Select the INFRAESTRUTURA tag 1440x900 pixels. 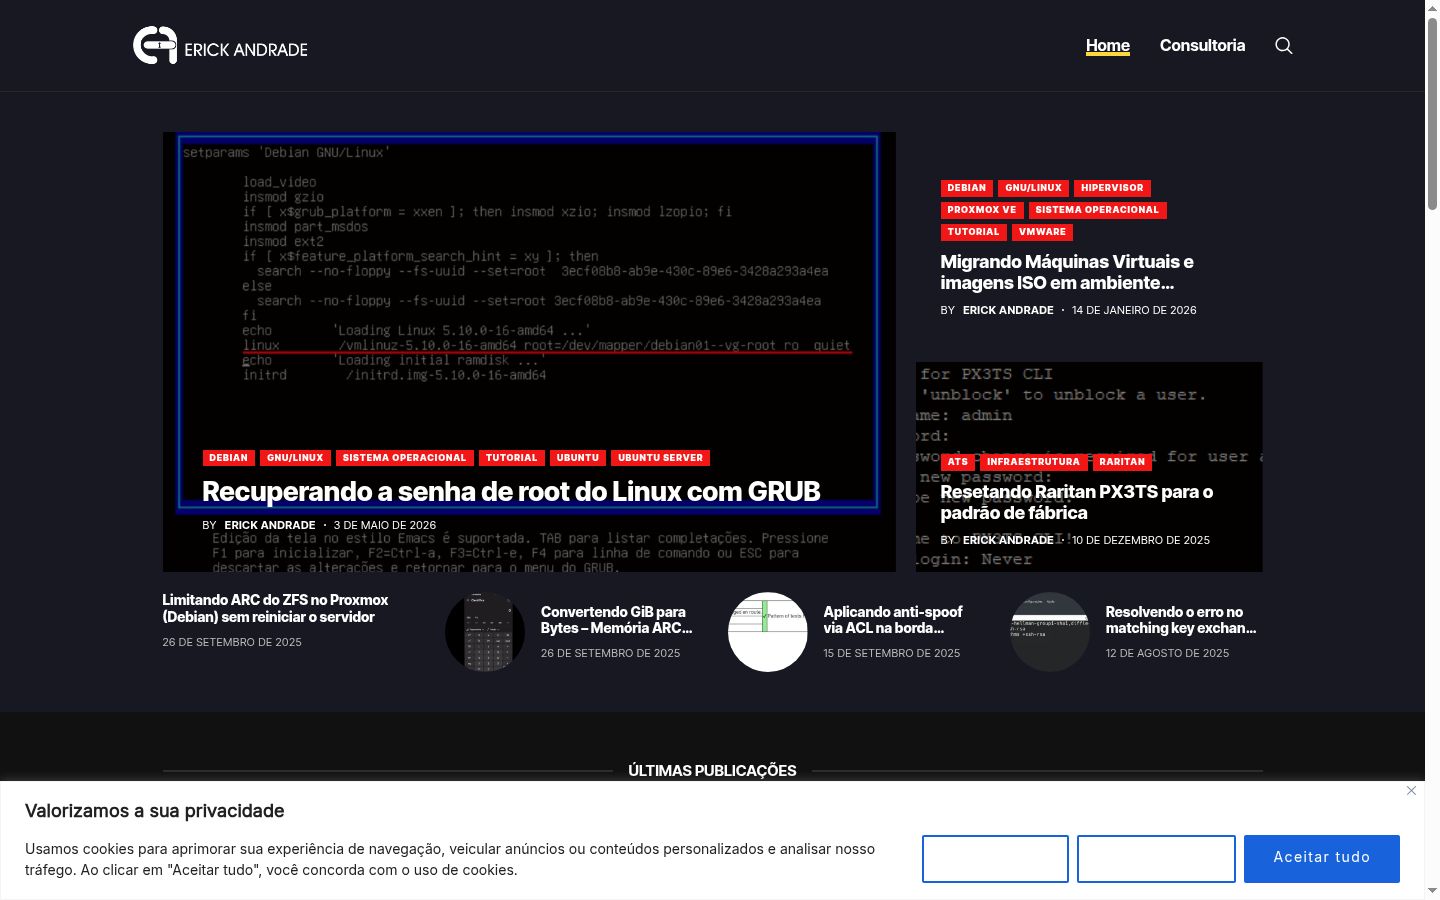1033,462
